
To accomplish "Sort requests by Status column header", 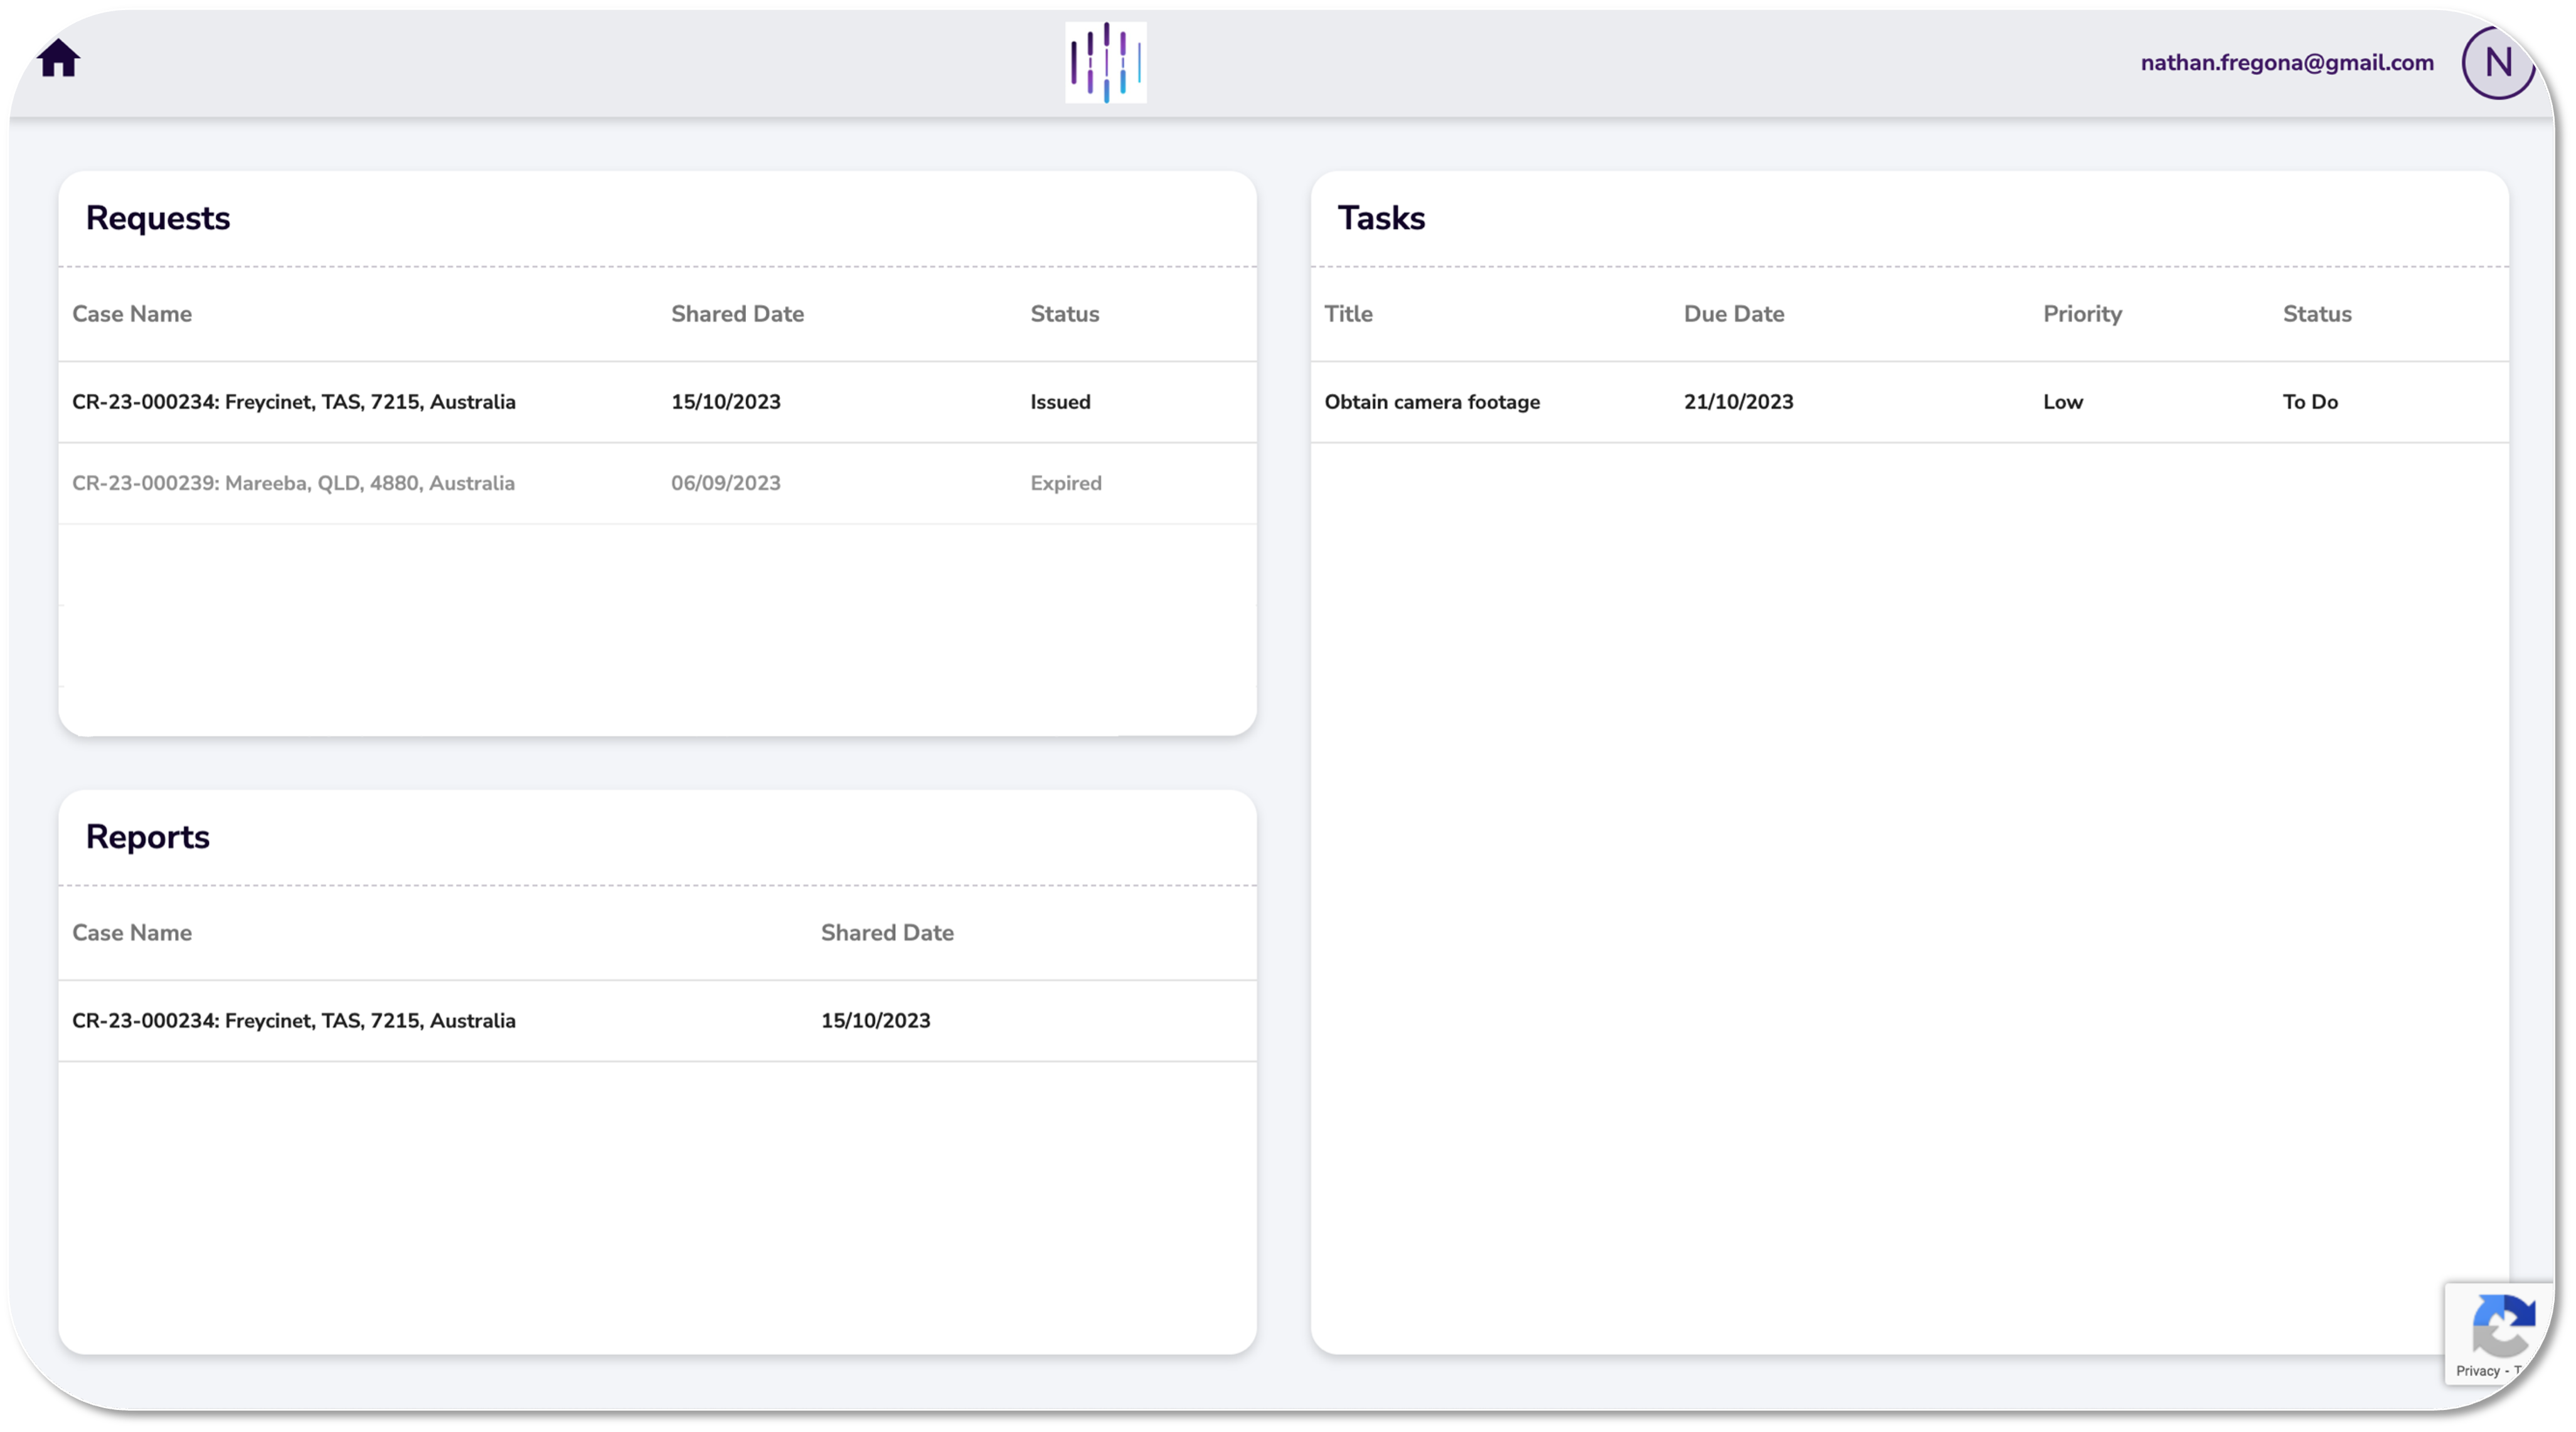I will [x=1064, y=314].
